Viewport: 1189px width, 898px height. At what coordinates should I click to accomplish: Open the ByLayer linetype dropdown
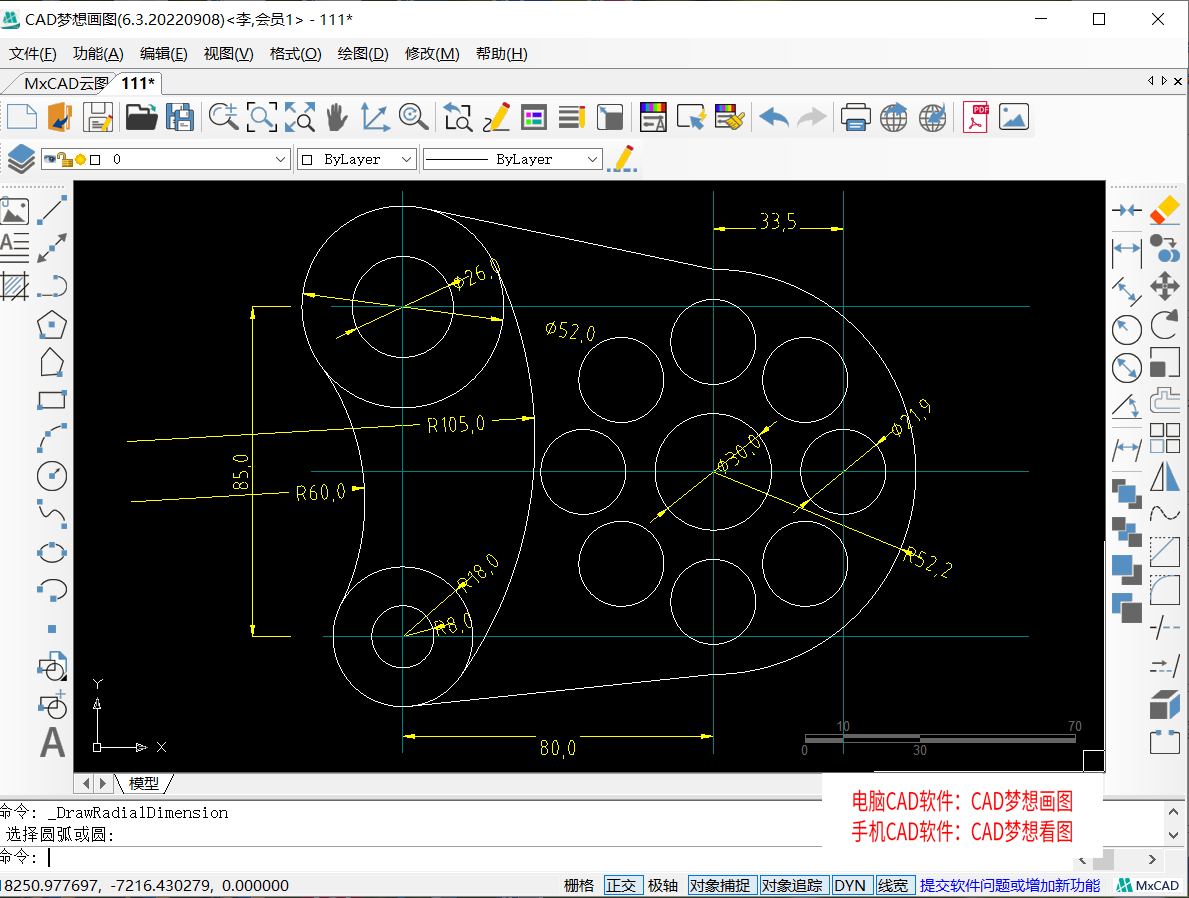tap(593, 159)
